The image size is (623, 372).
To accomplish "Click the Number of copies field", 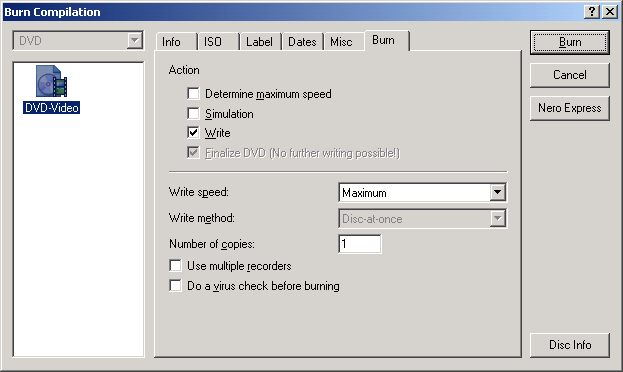I will 360,244.
